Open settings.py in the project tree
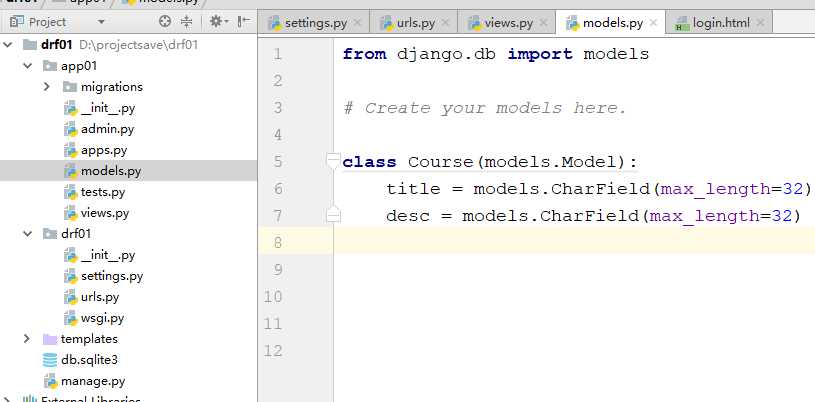Image resolution: width=815 pixels, height=402 pixels. click(112, 276)
